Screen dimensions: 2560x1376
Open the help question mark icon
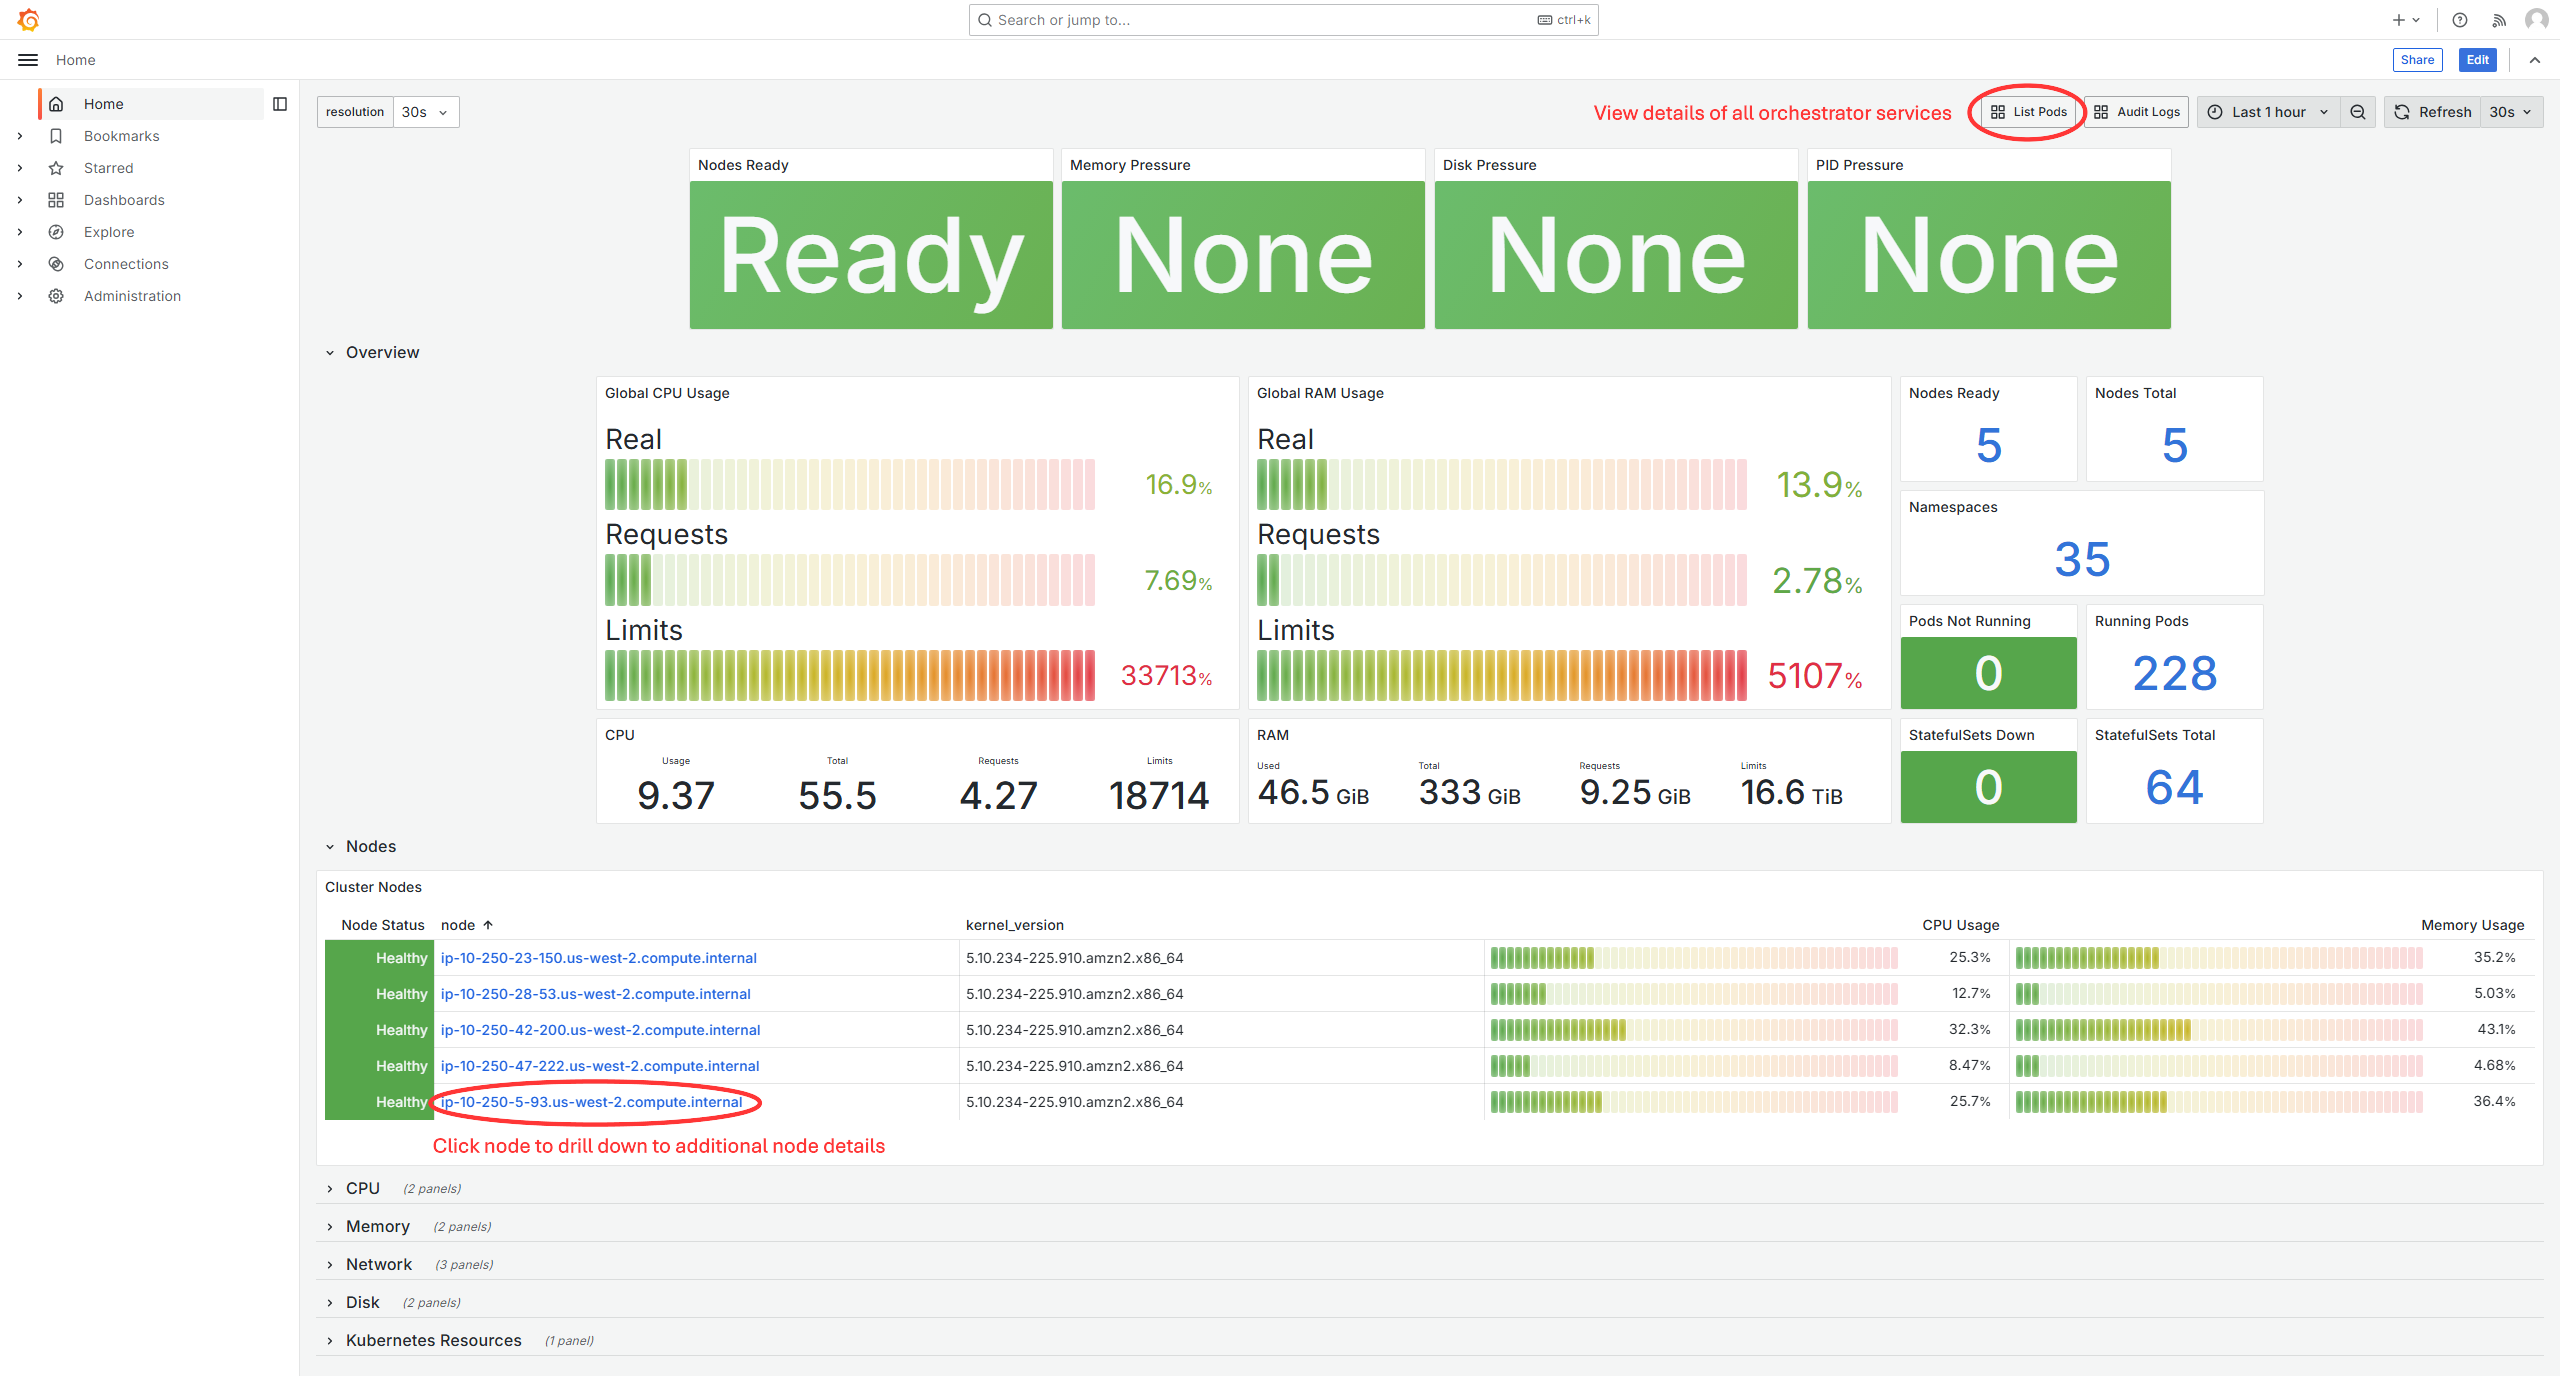2460,20
